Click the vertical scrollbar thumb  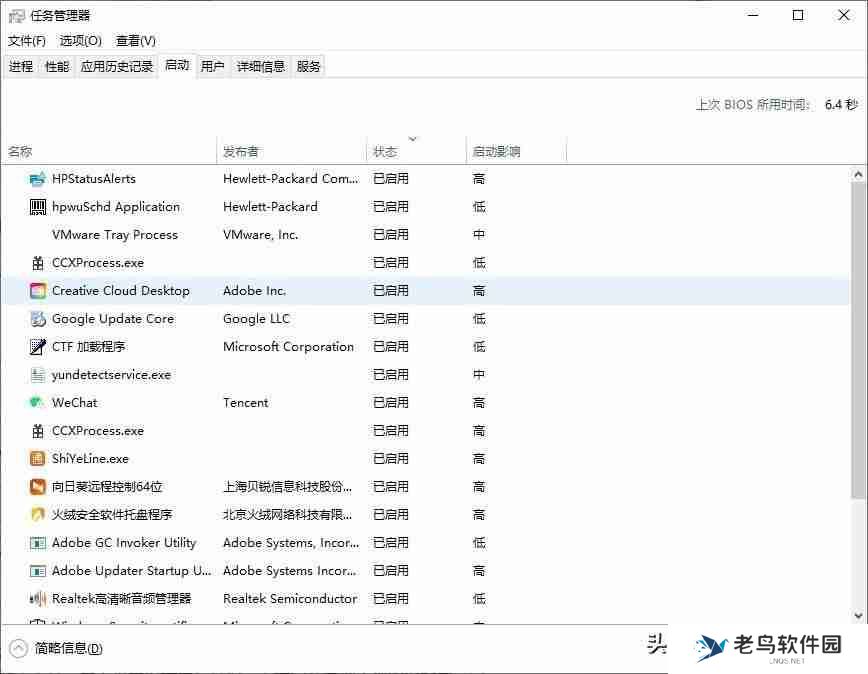pos(858,340)
